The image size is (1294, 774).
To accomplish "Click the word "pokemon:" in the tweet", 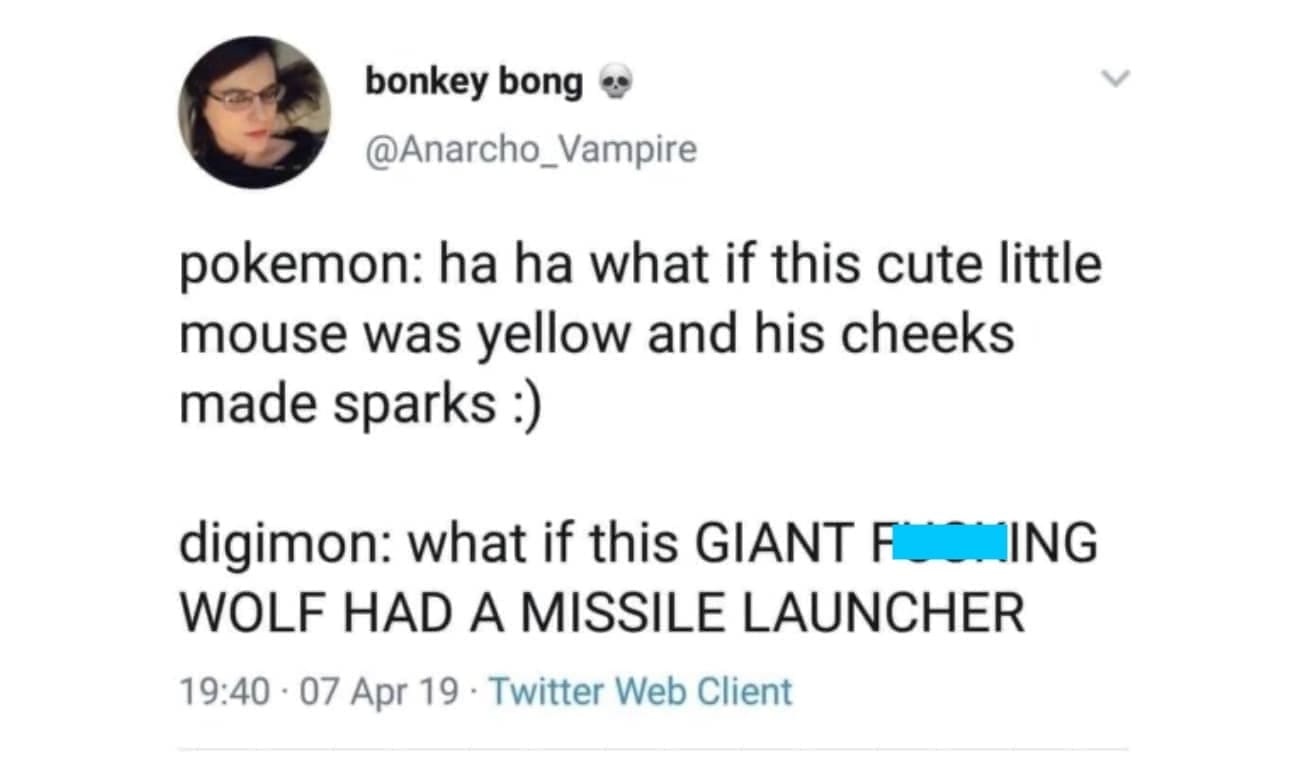I will coord(264,268).
